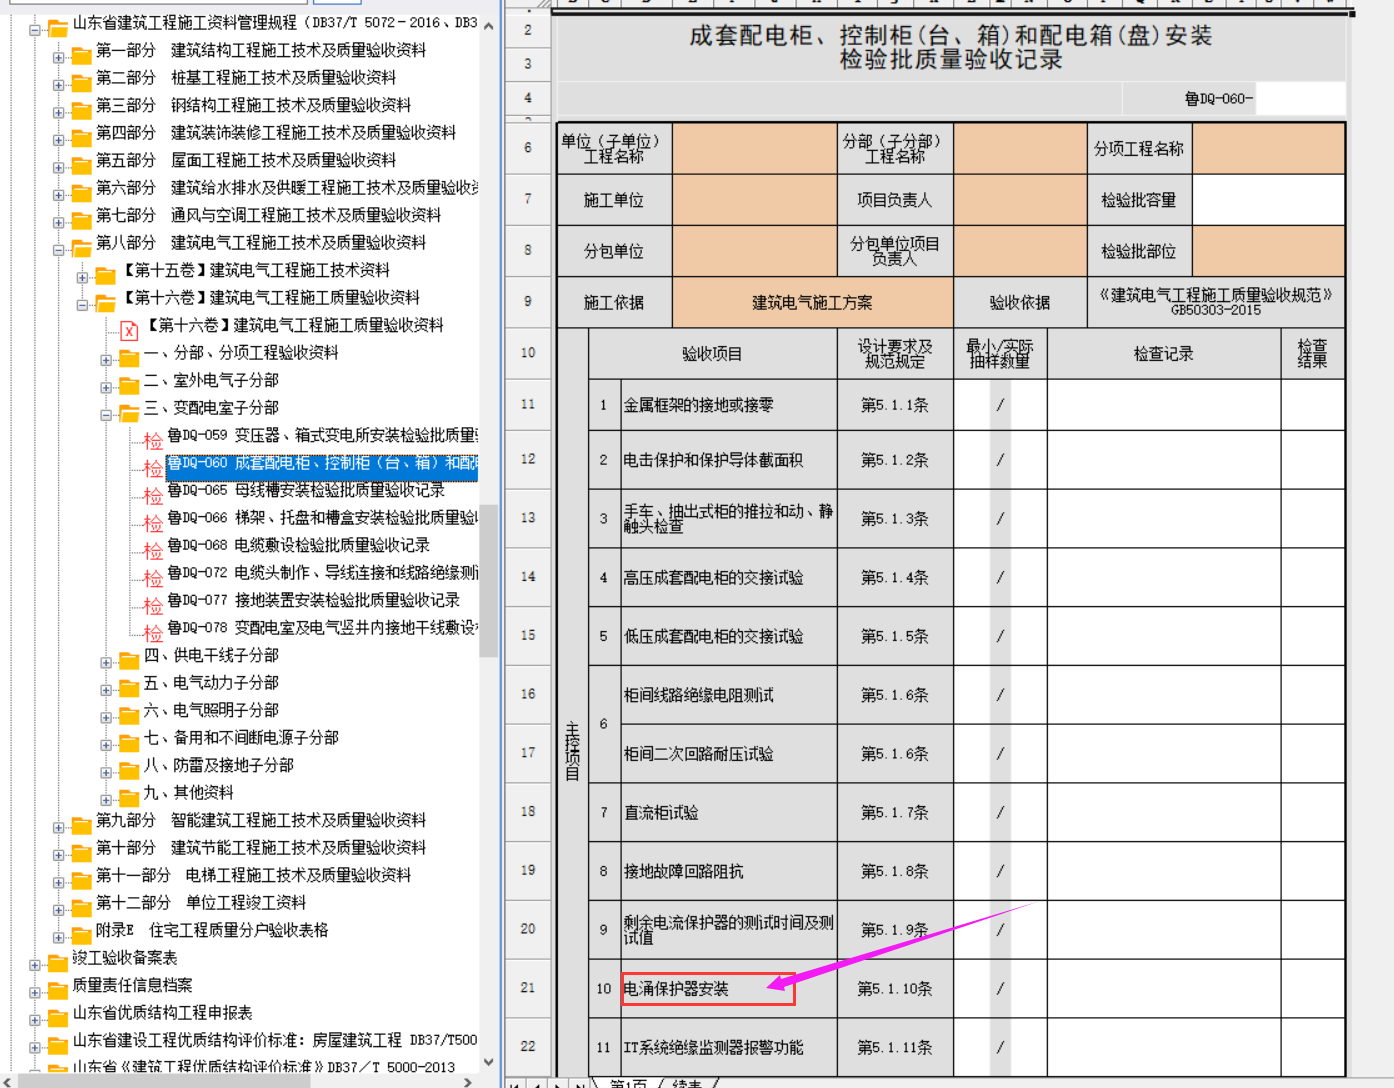Image resolution: width=1394 pixels, height=1088 pixels.
Task: Expand the 六、电气照明子分部 node
Action: tap(106, 717)
